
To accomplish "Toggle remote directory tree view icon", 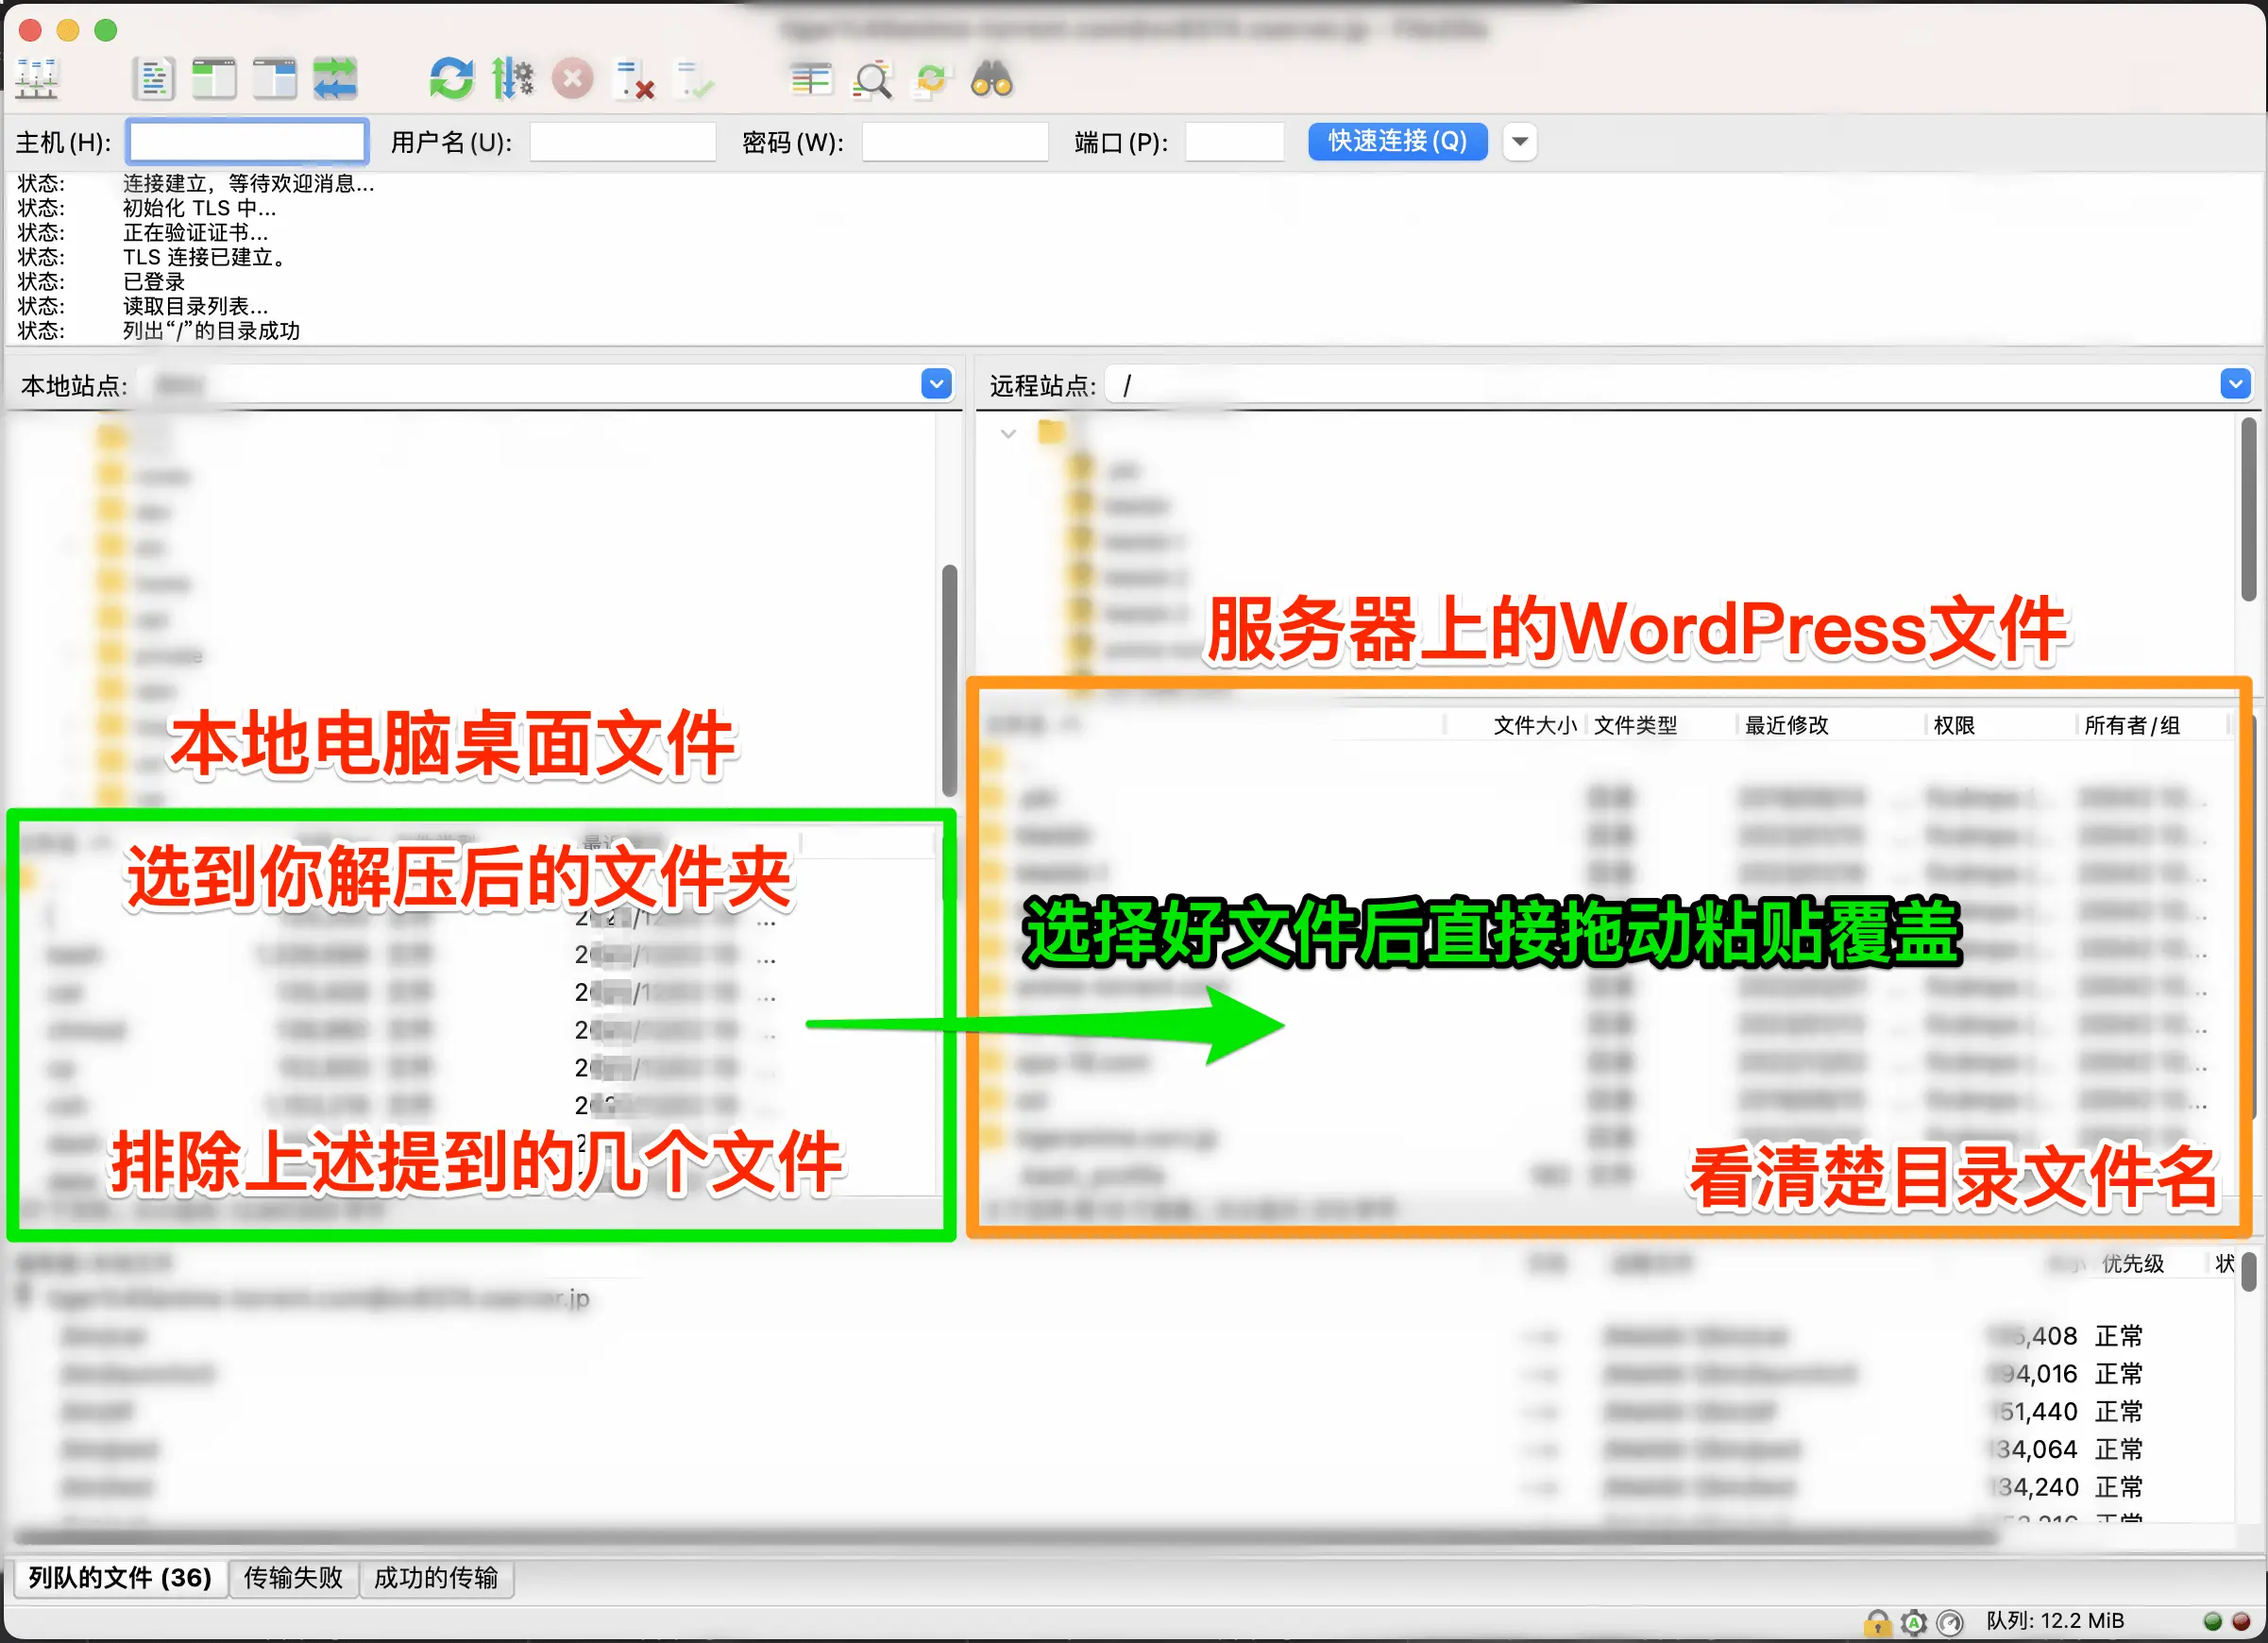I will pos(274,79).
